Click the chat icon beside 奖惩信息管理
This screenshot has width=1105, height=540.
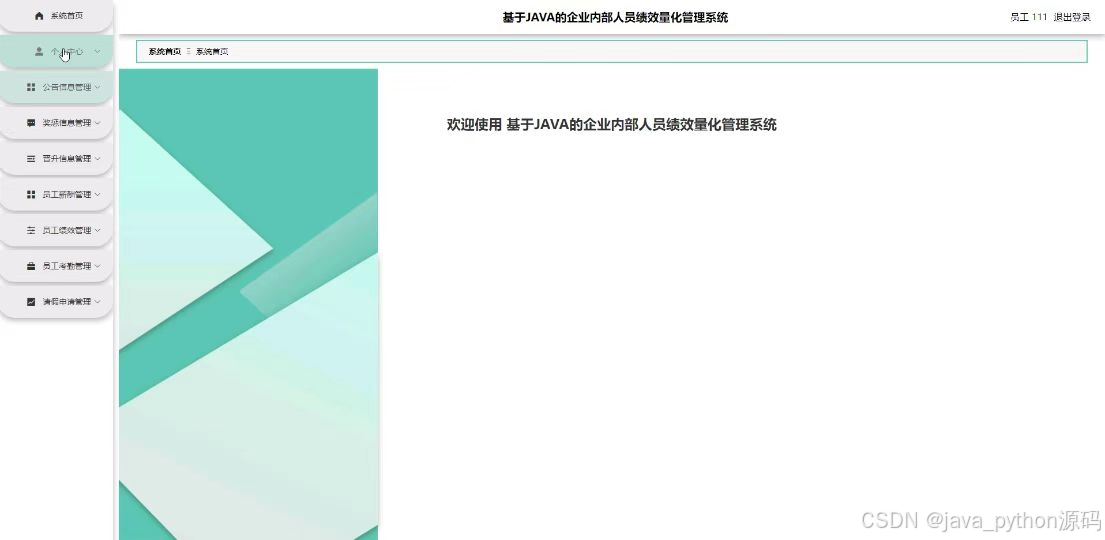click(31, 123)
